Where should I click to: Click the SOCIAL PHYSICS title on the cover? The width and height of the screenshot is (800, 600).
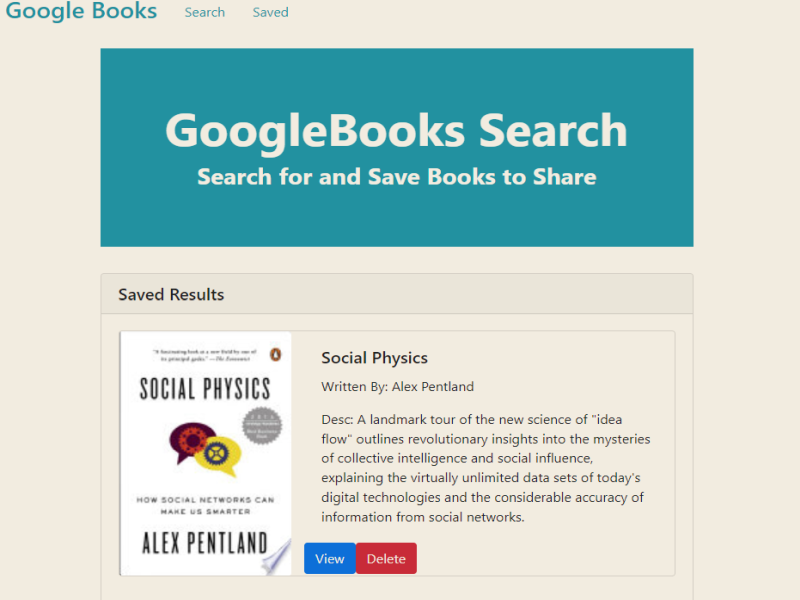205,389
